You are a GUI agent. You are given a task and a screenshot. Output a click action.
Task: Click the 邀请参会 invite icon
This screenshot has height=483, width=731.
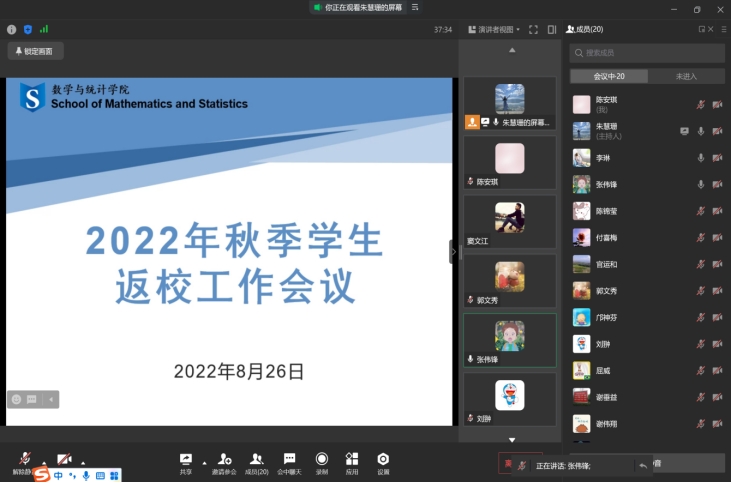(x=224, y=461)
